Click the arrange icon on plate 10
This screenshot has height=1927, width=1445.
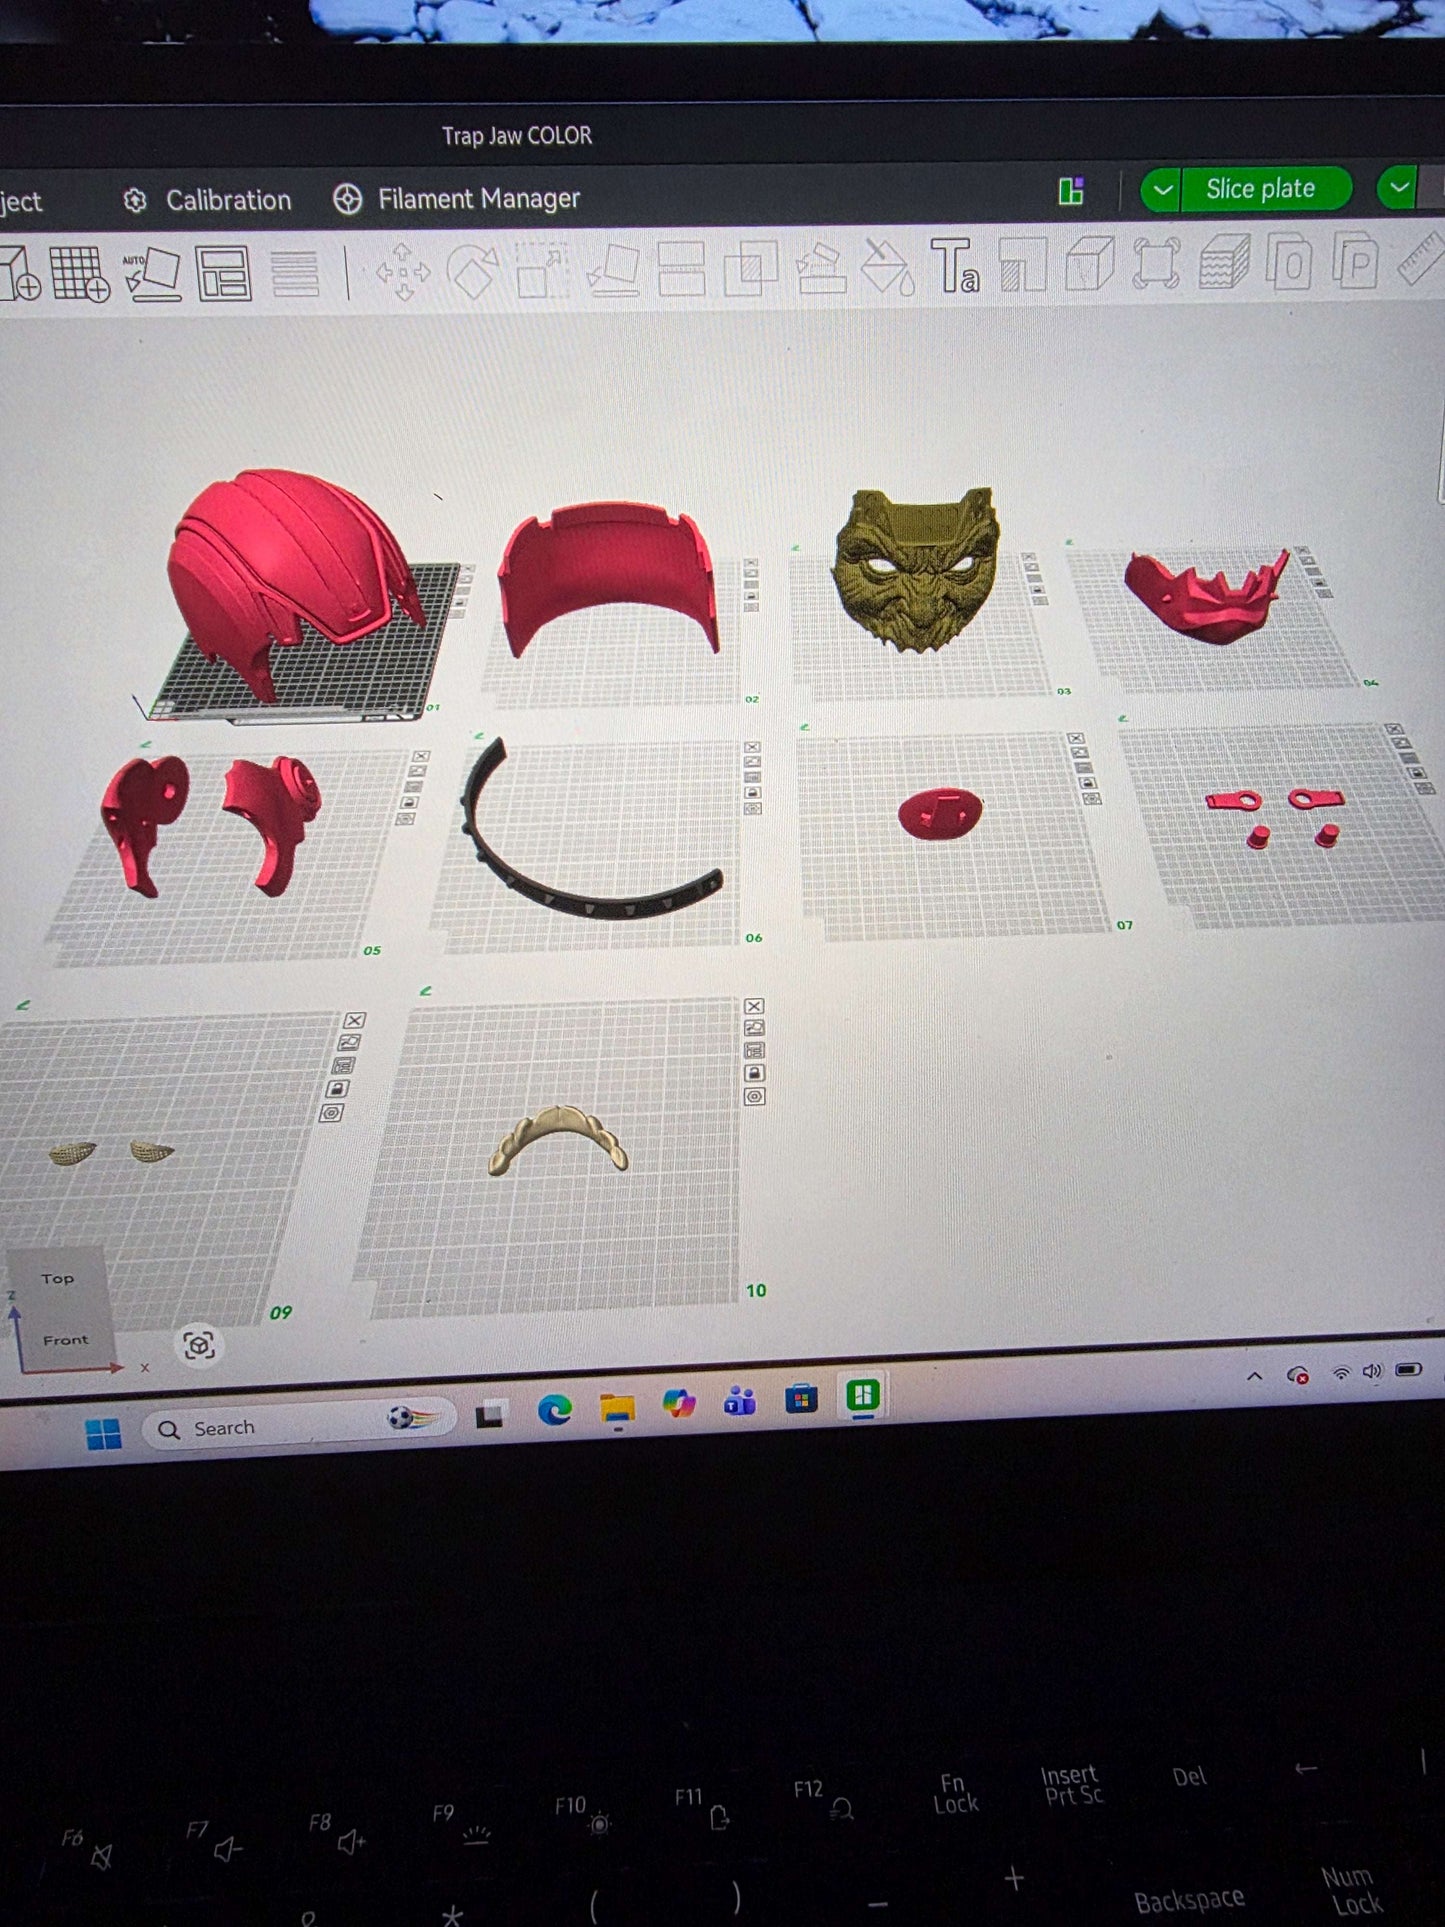pos(755,1050)
